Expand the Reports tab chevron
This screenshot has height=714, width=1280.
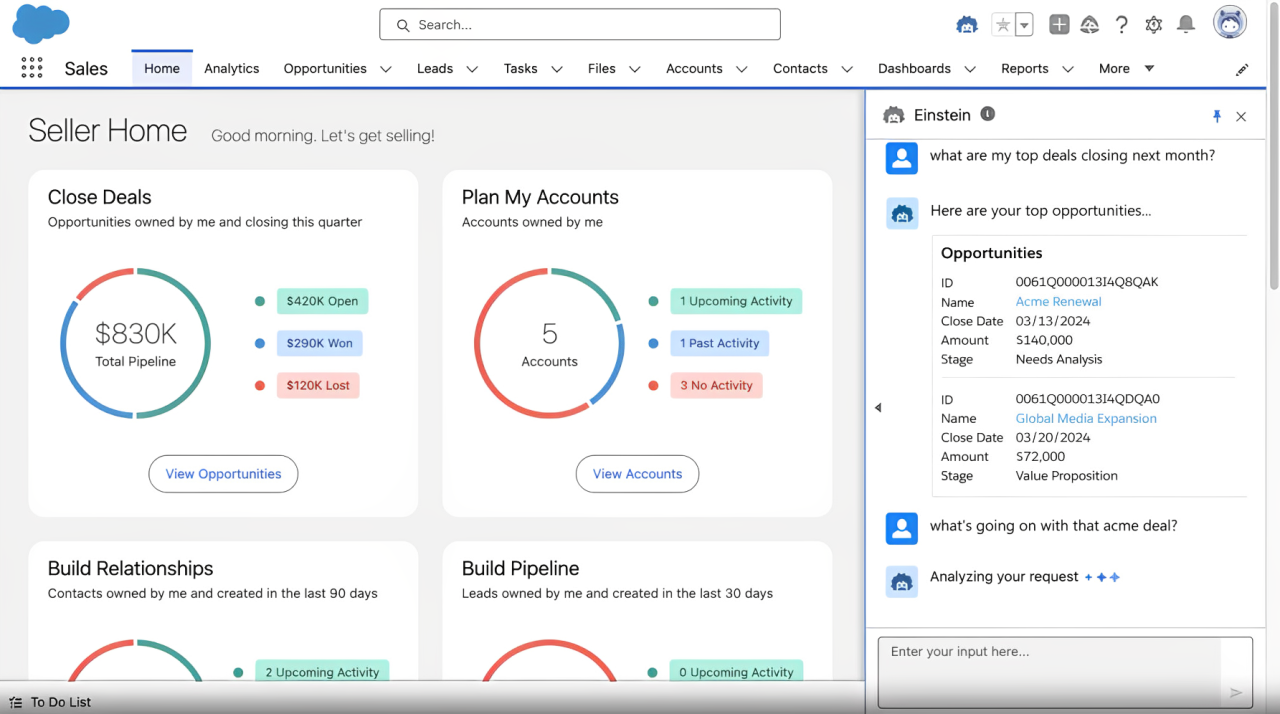click(1068, 69)
